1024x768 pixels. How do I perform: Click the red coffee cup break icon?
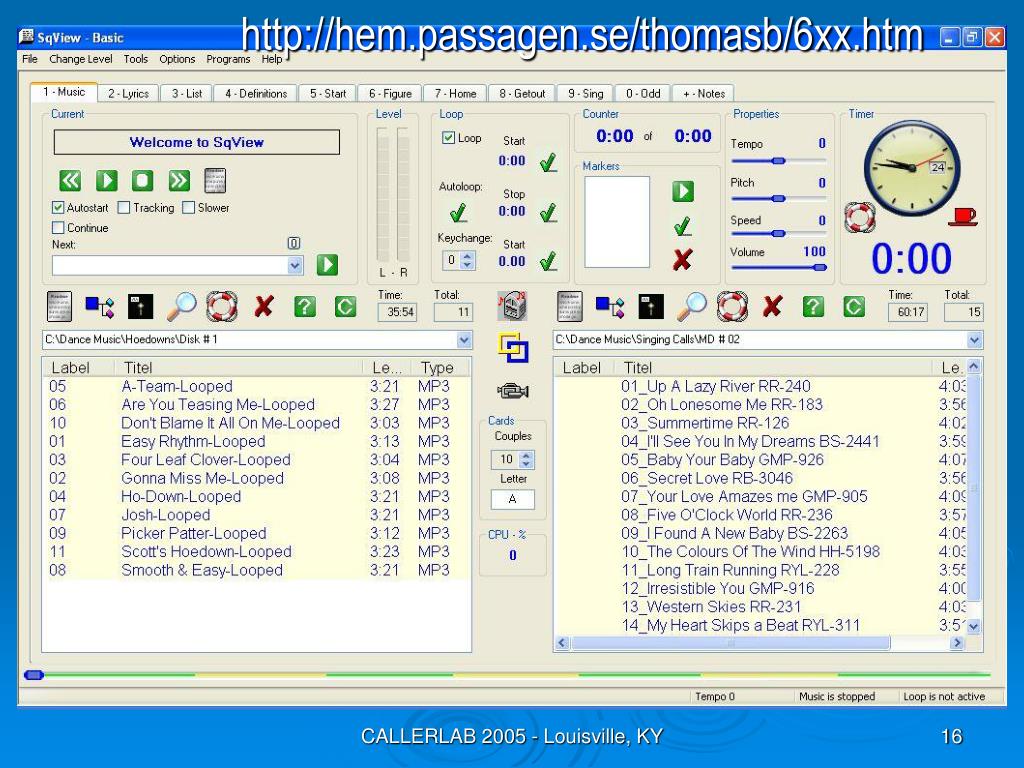coord(963,216)
